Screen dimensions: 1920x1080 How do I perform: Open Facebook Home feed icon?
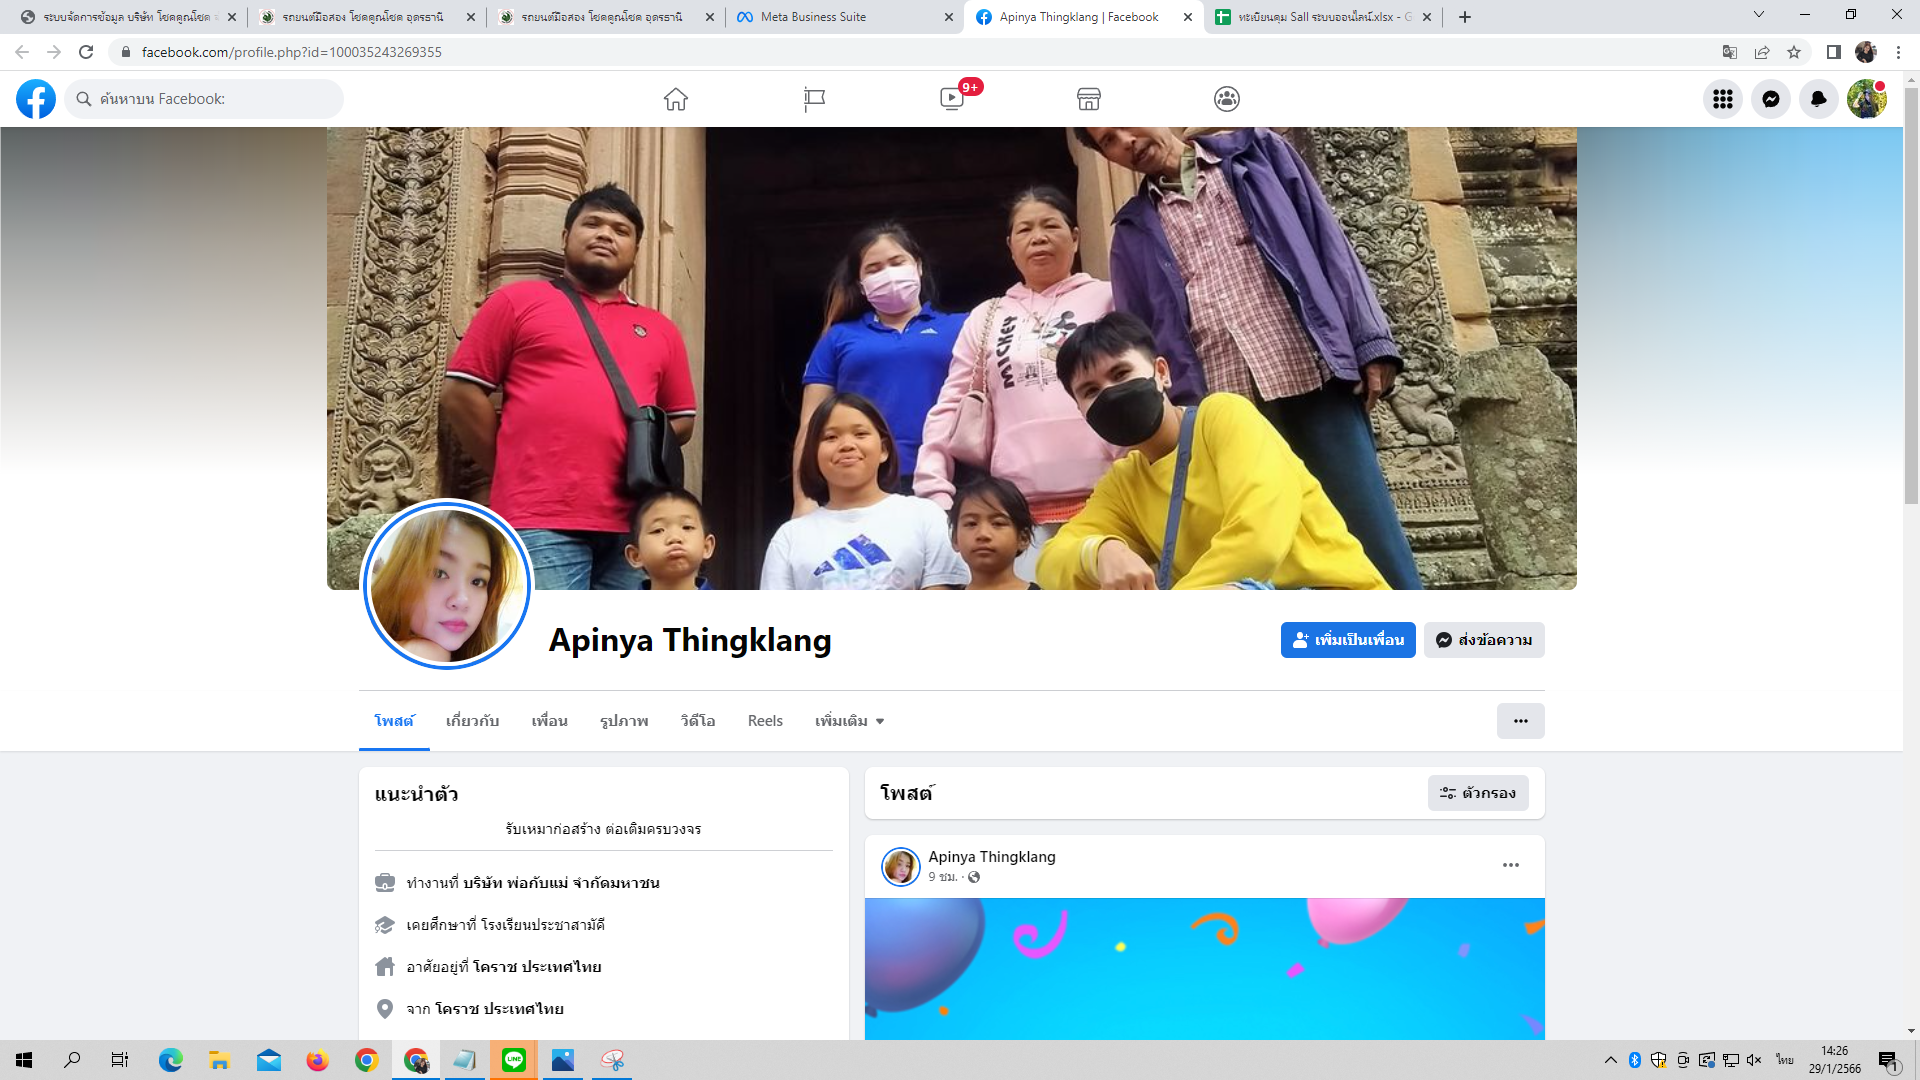(x=676, y=99)
